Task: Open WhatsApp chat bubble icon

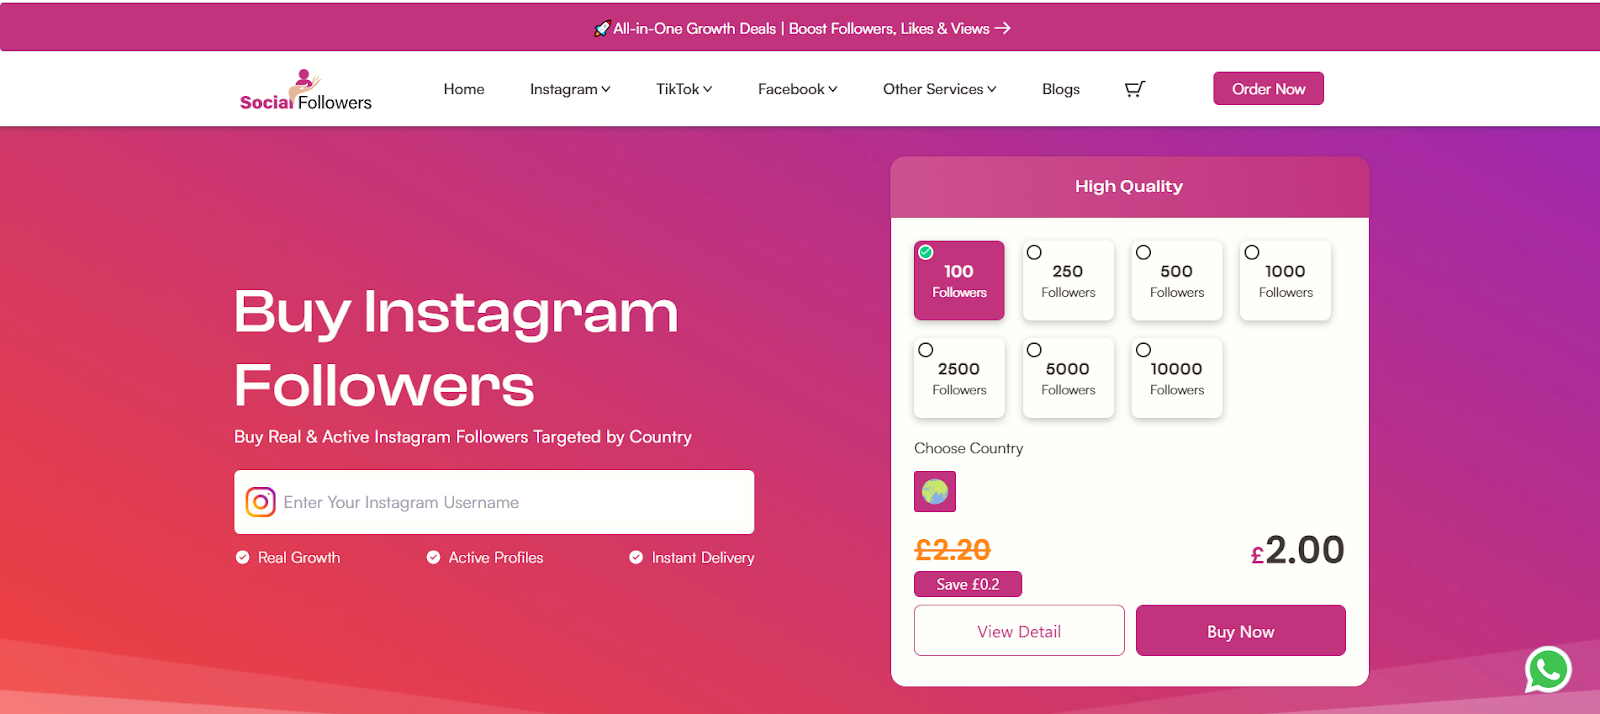Action: tap(1548, 670)
